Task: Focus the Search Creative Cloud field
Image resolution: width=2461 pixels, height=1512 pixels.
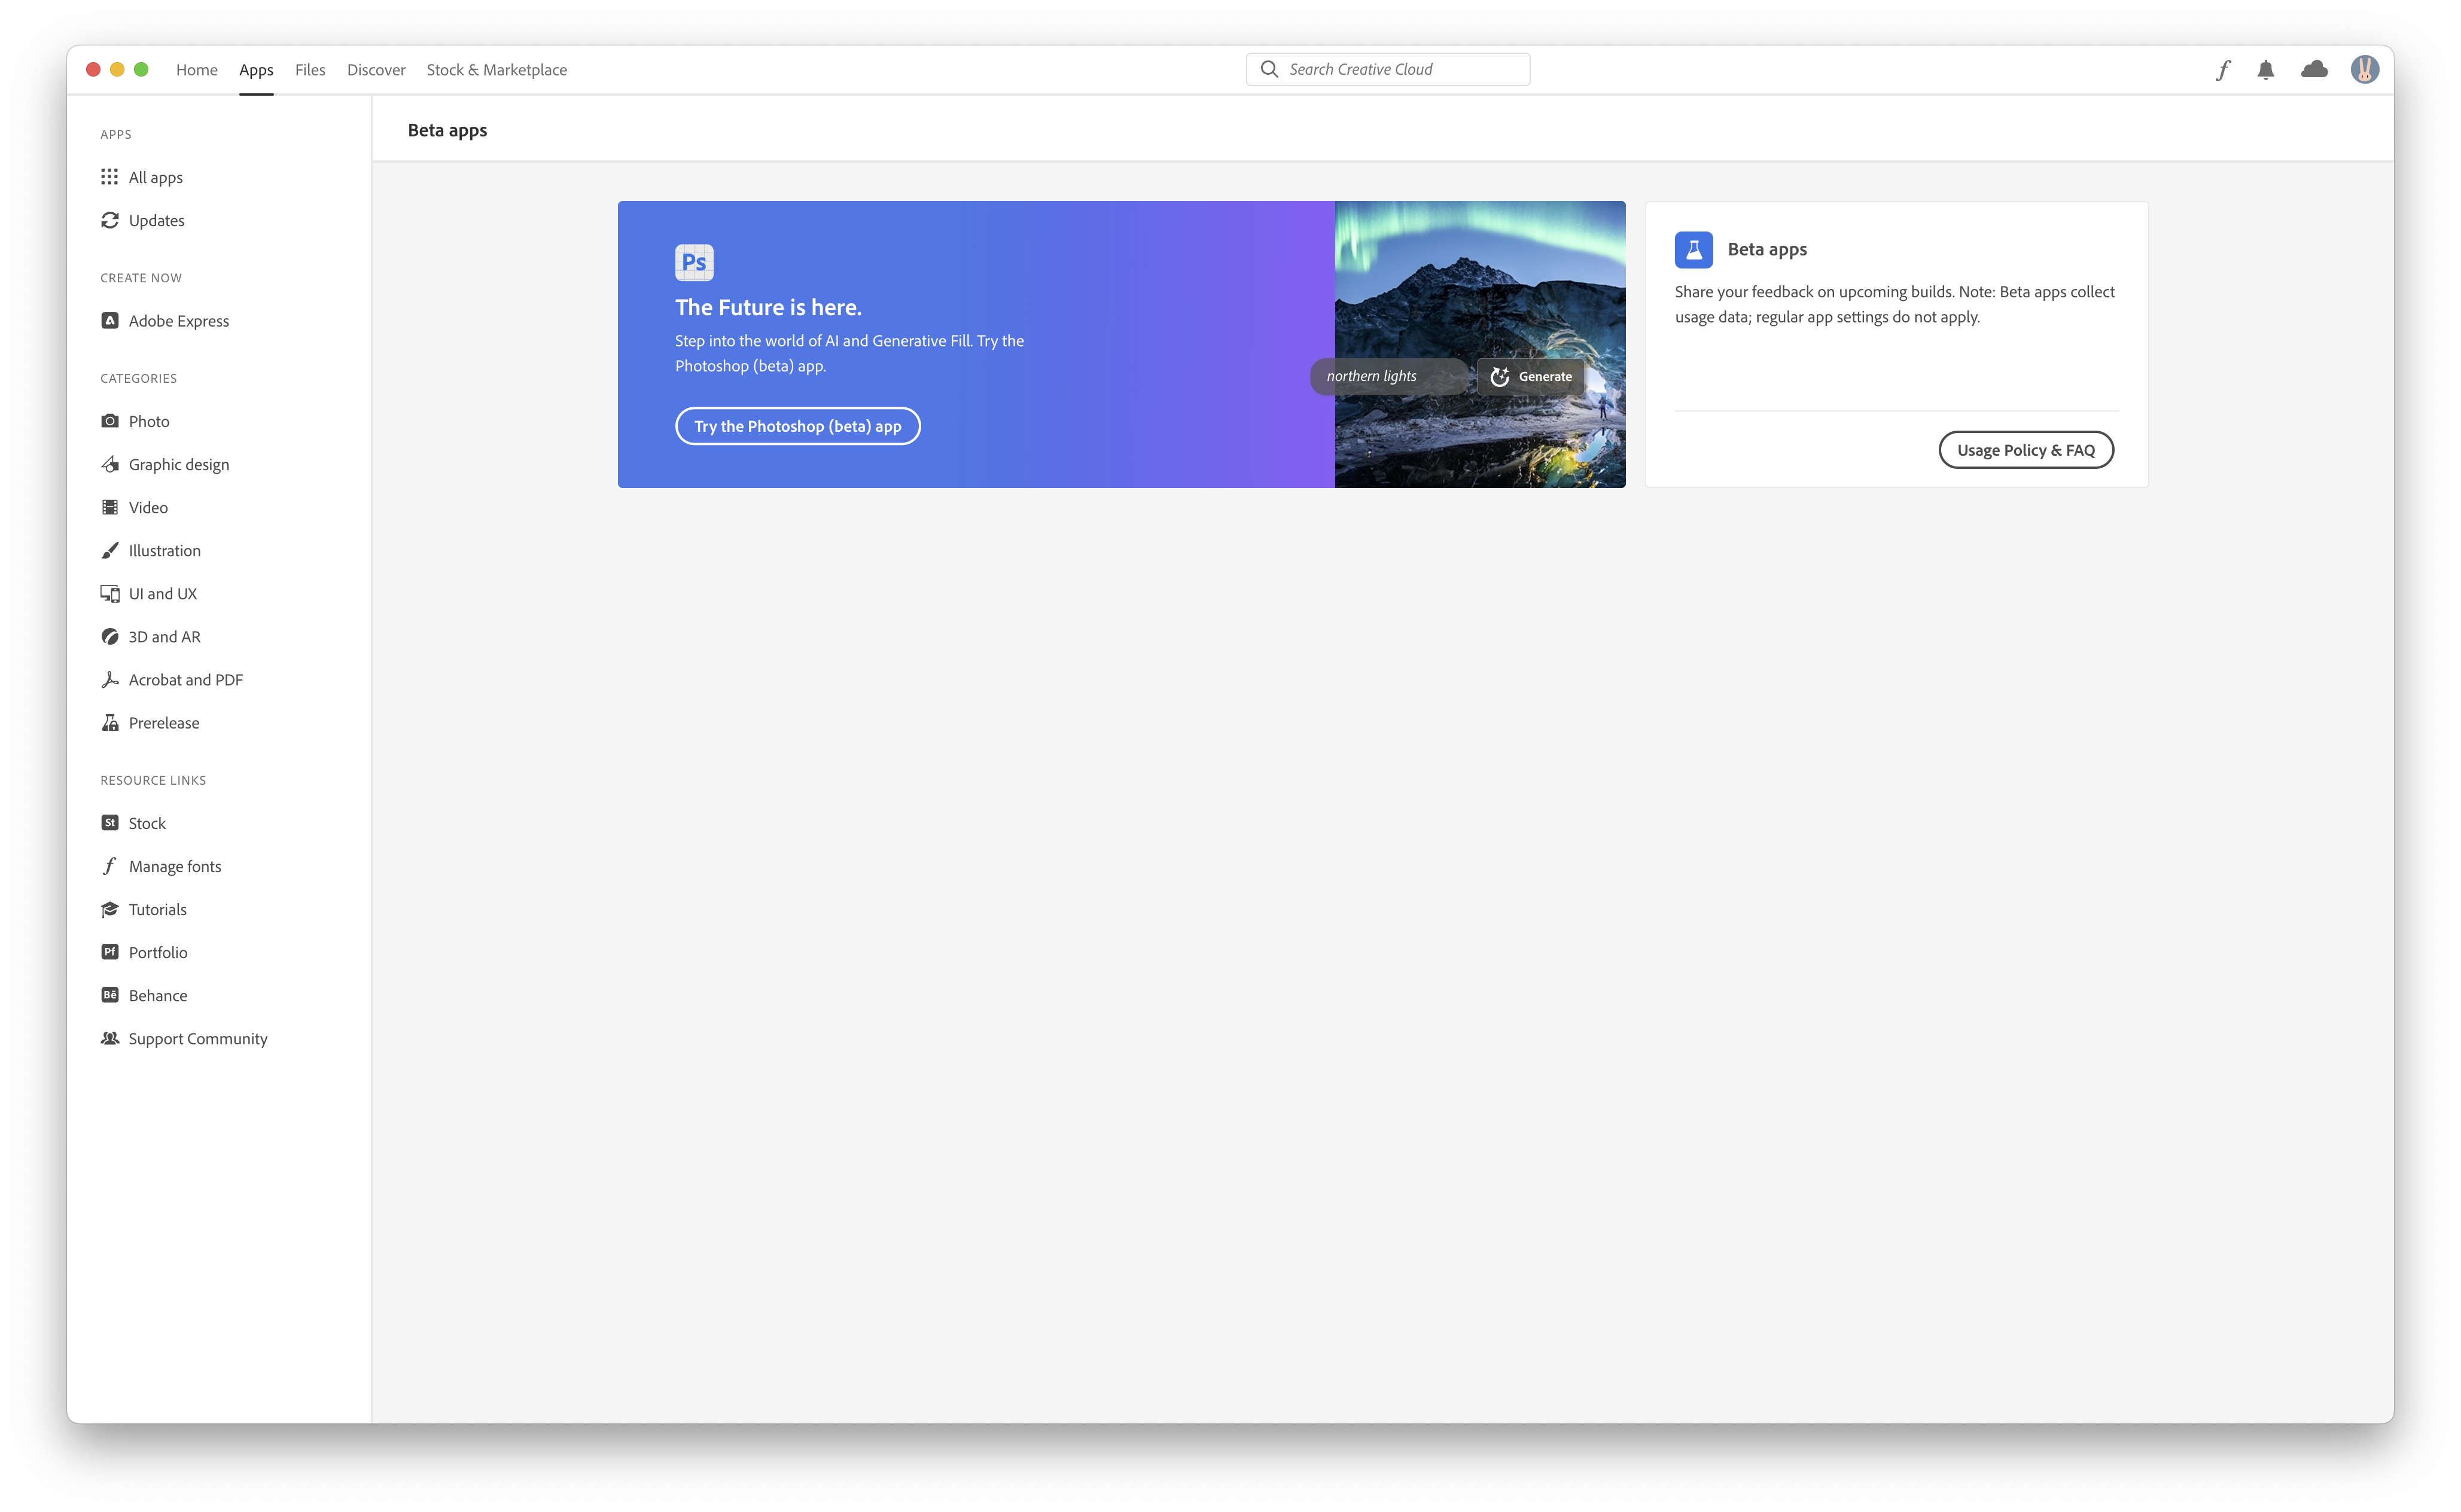Action: [1387, 69]
